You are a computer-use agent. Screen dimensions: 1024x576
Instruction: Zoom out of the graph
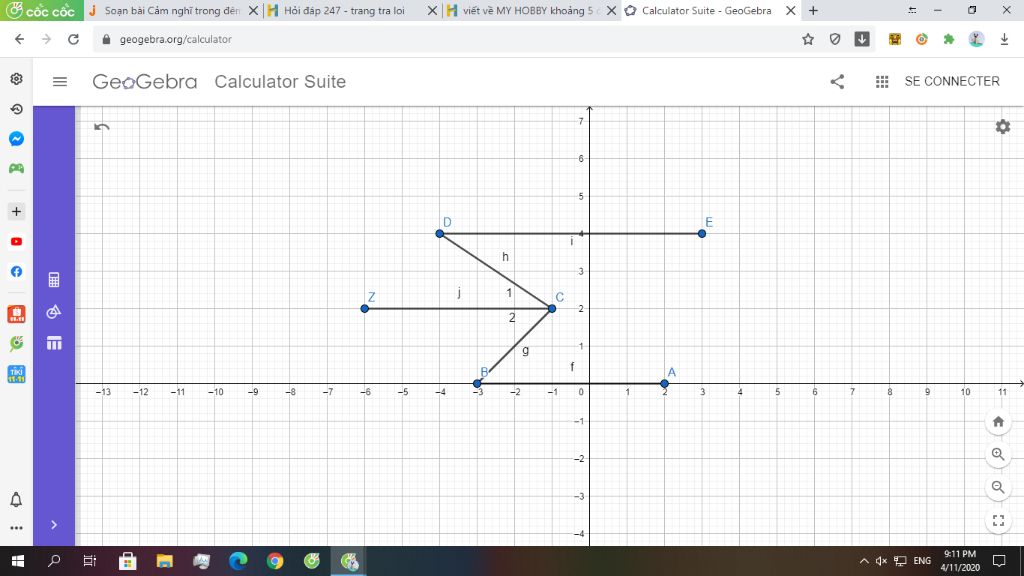(998, 487)
